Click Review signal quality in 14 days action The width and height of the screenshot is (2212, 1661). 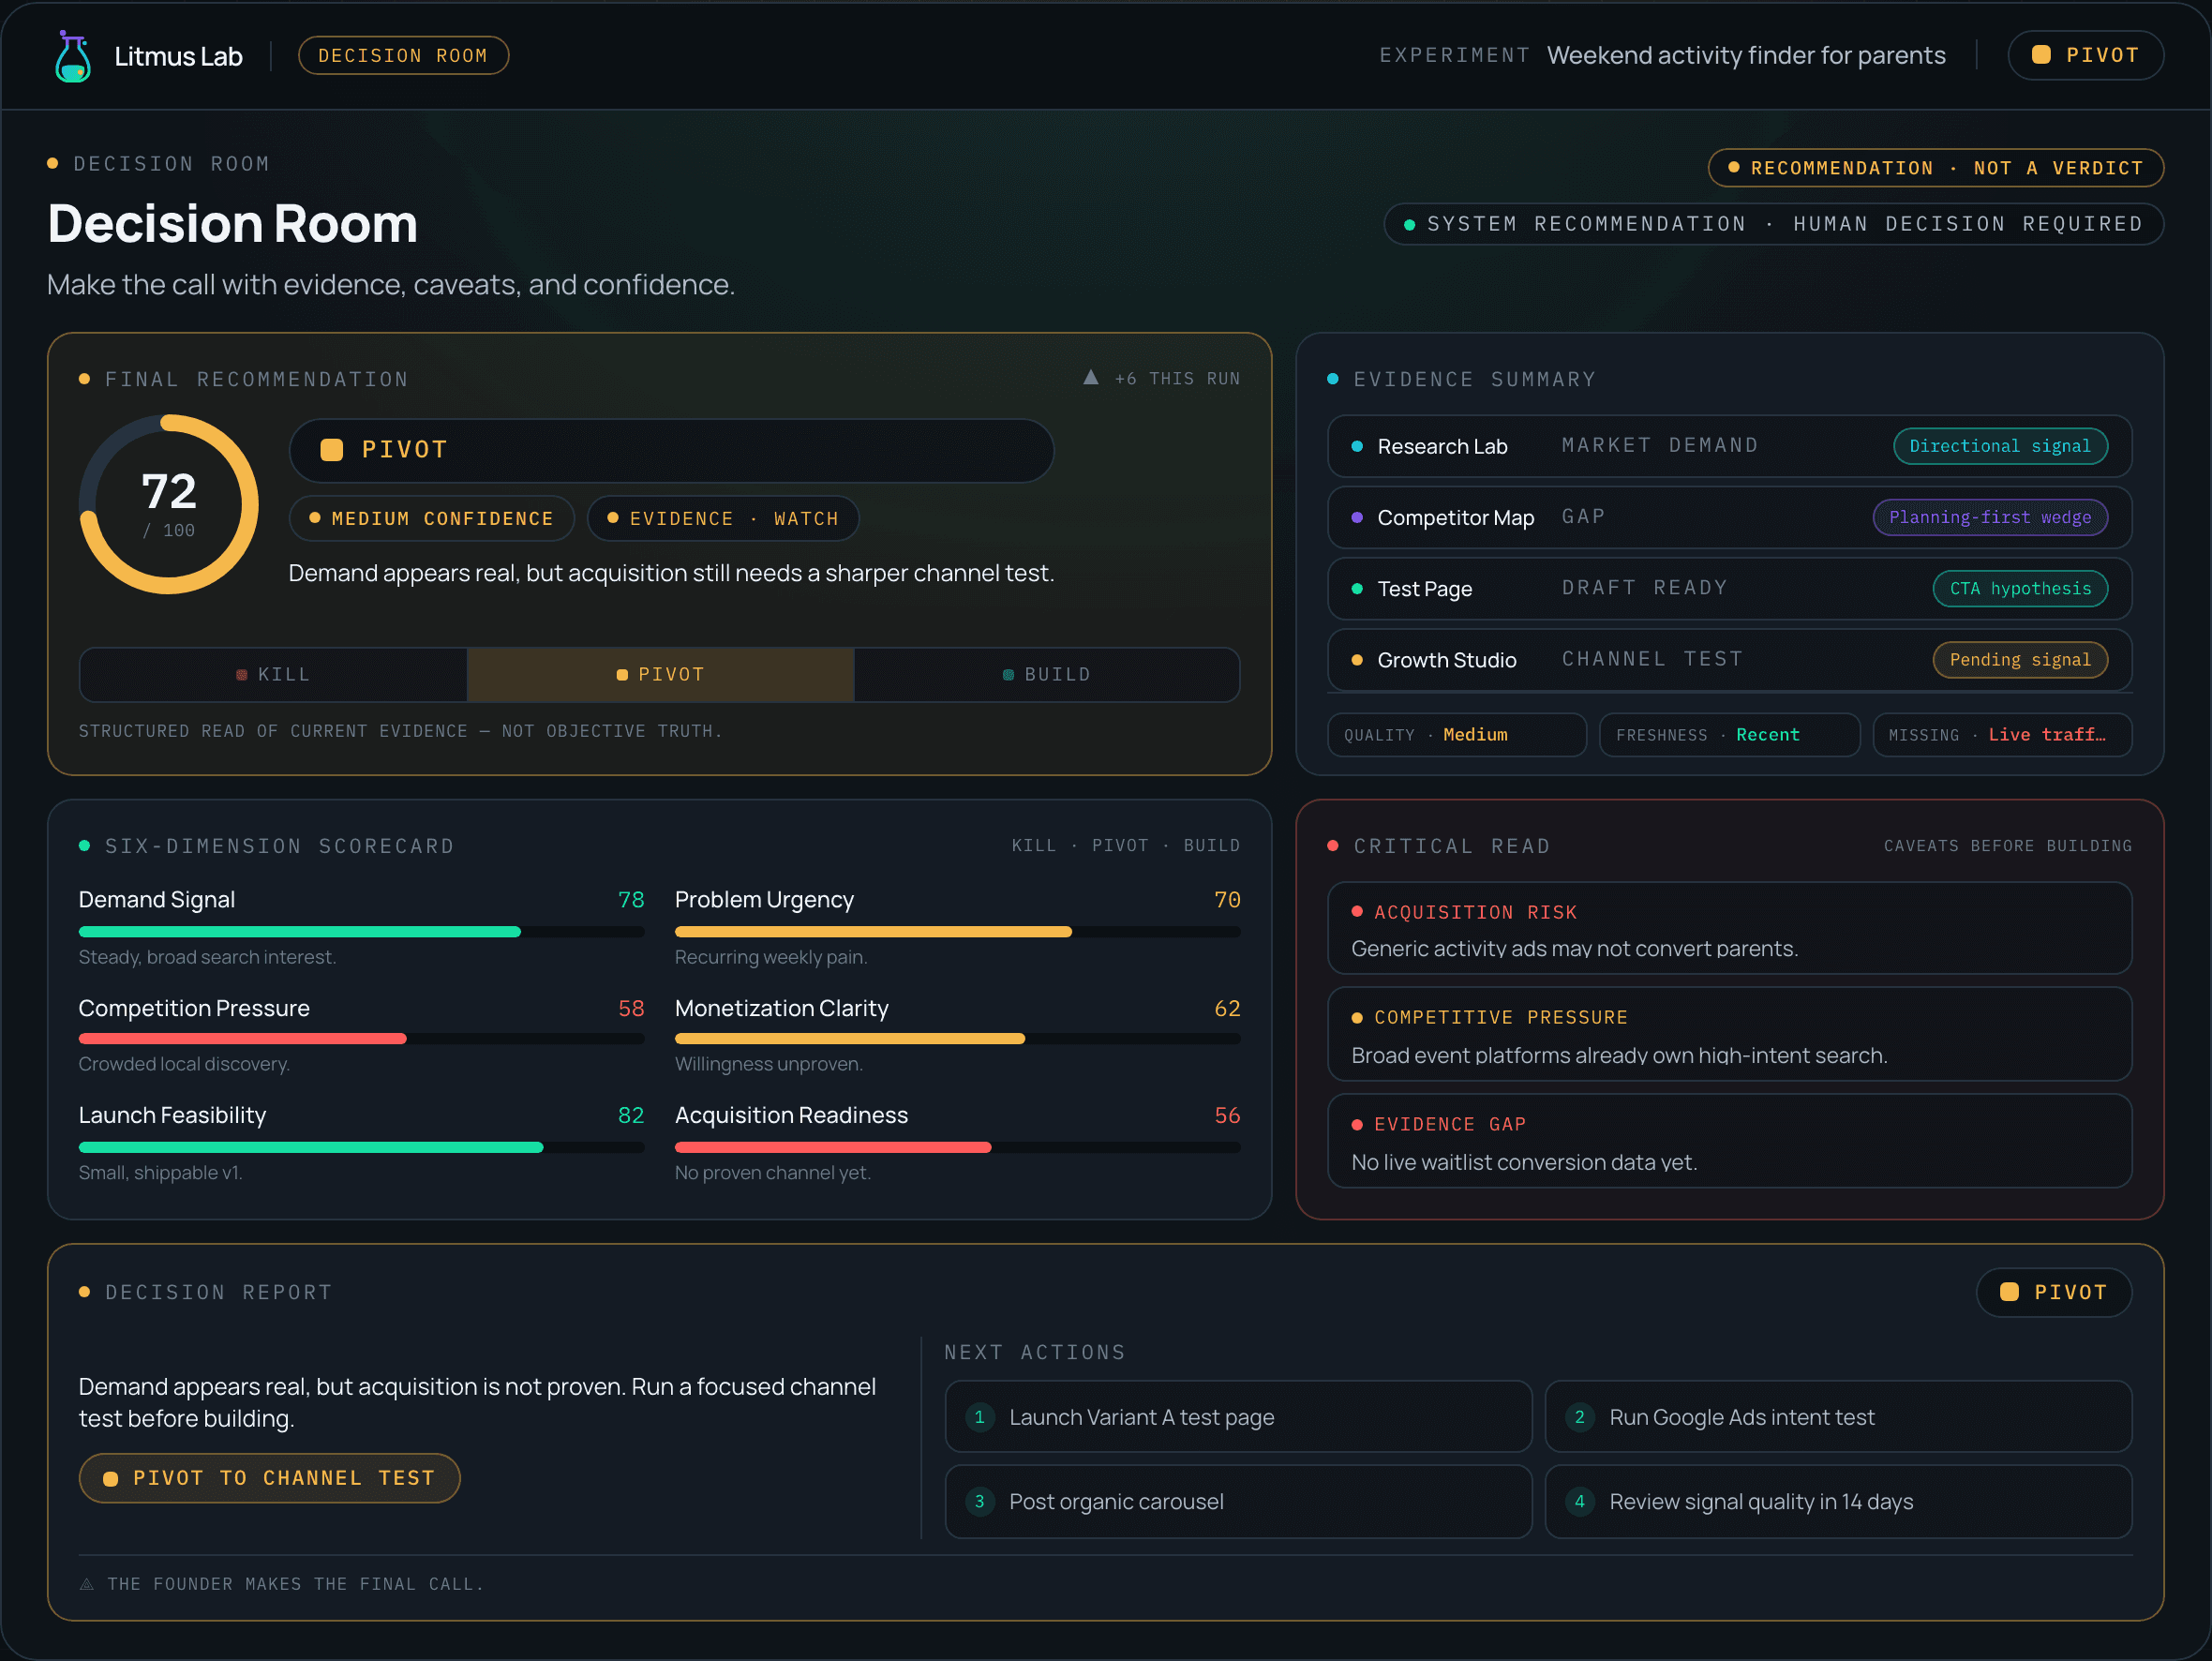coord(1838,1501)
